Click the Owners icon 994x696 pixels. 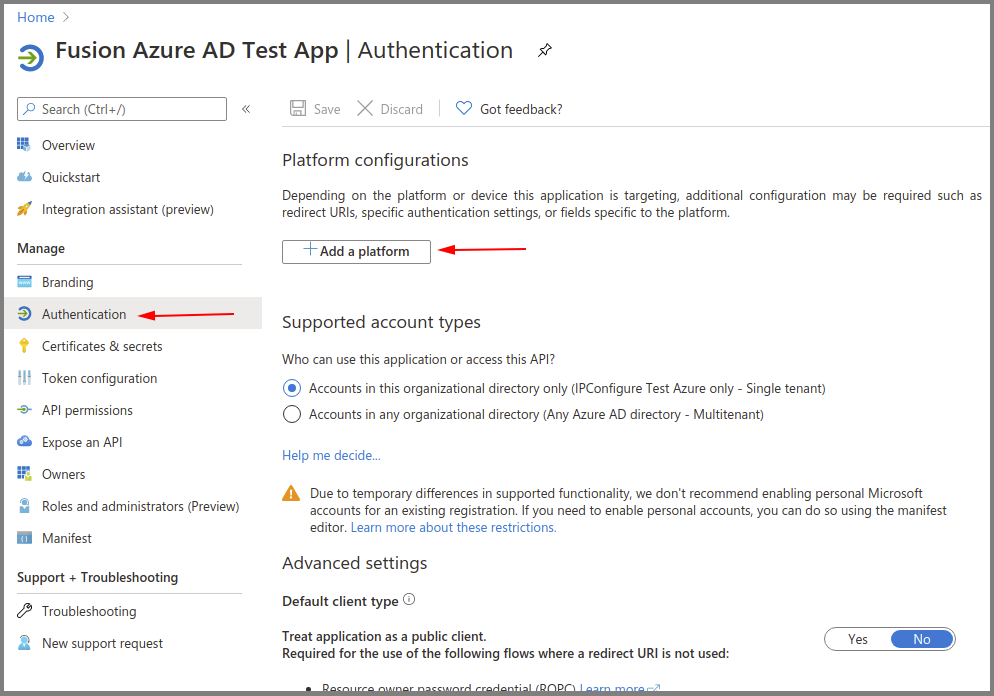[x=24, y=474]
